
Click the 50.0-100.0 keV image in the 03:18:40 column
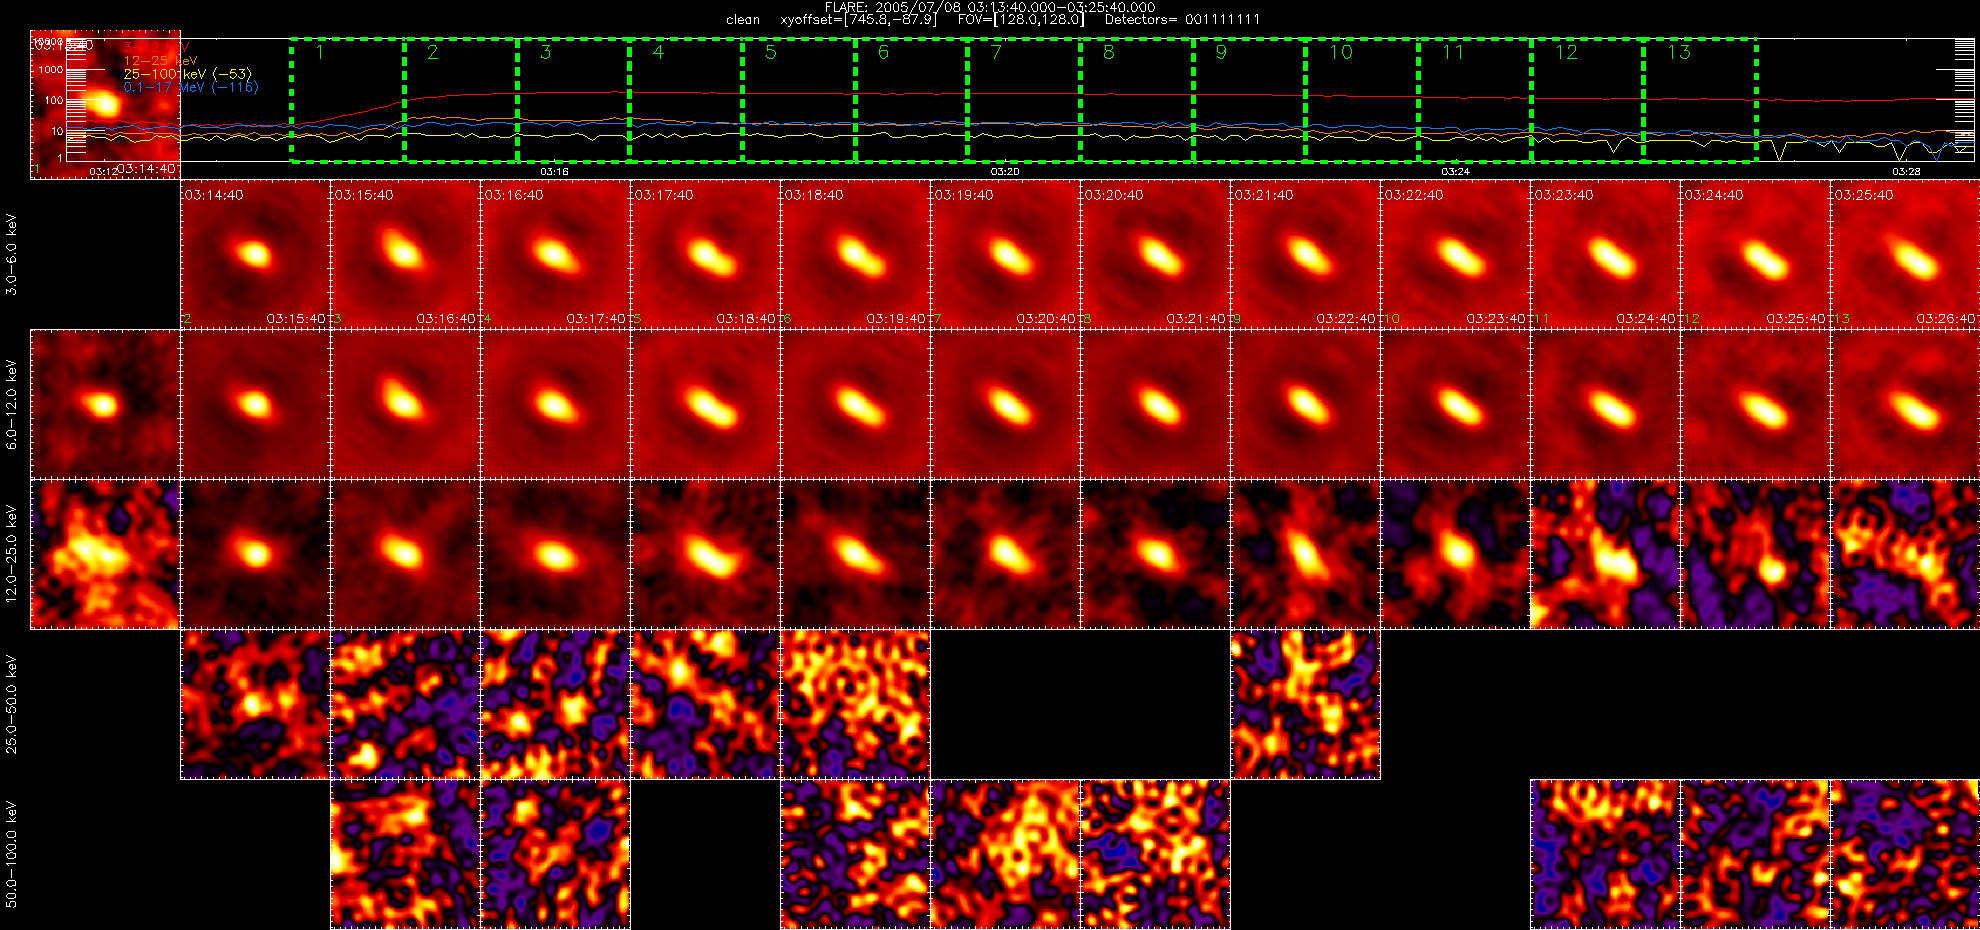pyautogui.click(x=855, y=854)
